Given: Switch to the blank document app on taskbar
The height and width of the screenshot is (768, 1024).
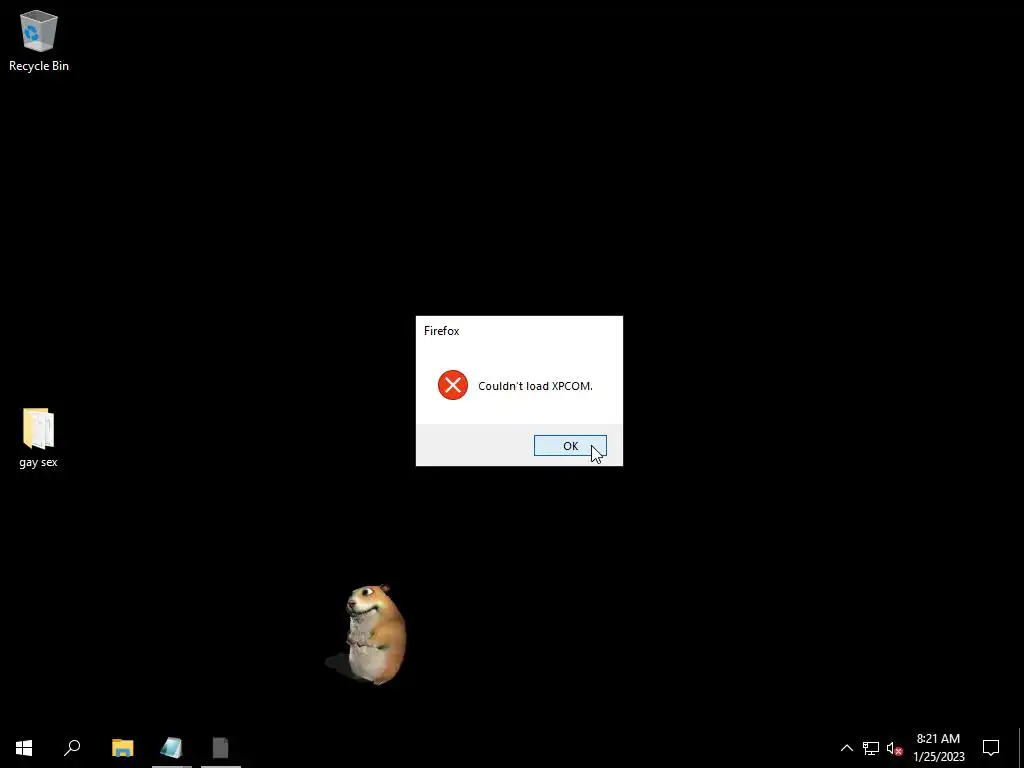Looking at the screenshot, I should point(221,748).
